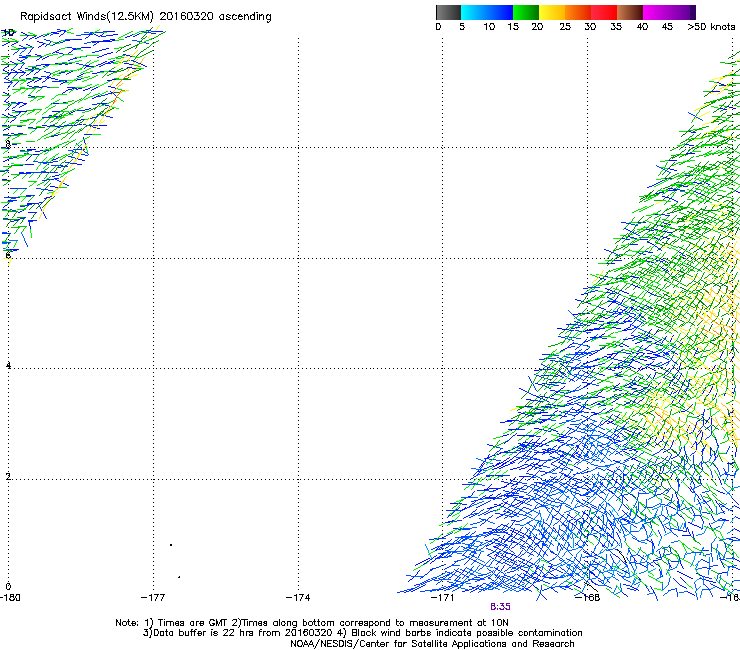The height and width of the screenshot is (650, 740).
Task: Click the latitude 6 axis label
Action: tap(8, 255)
